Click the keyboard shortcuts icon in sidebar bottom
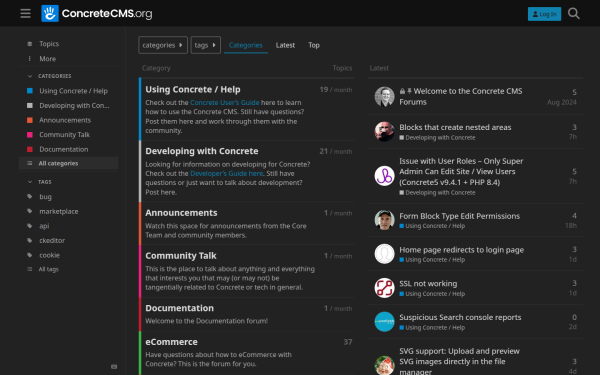The image size is (600, 375). point(114,367)
